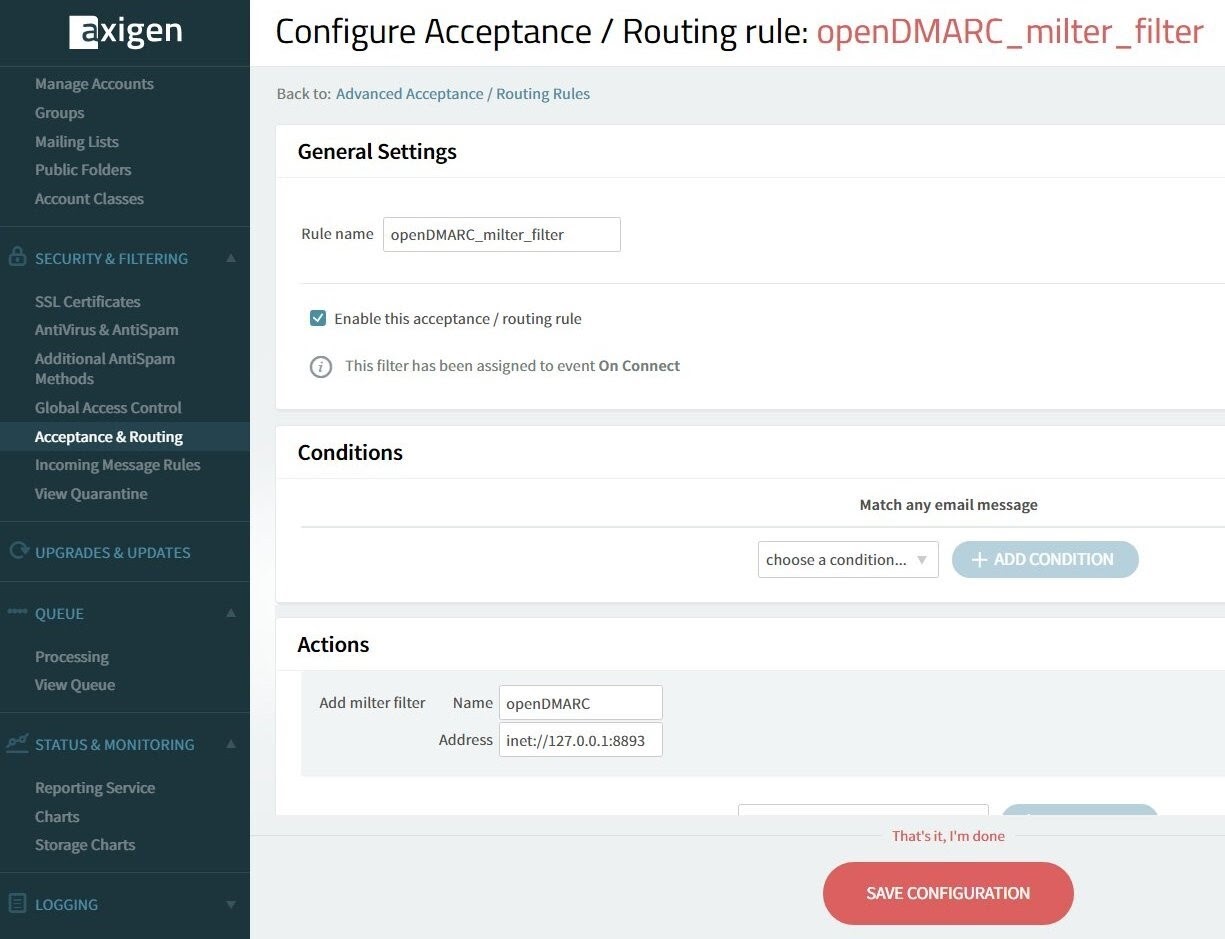The width and height of the screenshot is (1225, 939).
Task: Click the Rule name text field
Action: click(501, 235)
